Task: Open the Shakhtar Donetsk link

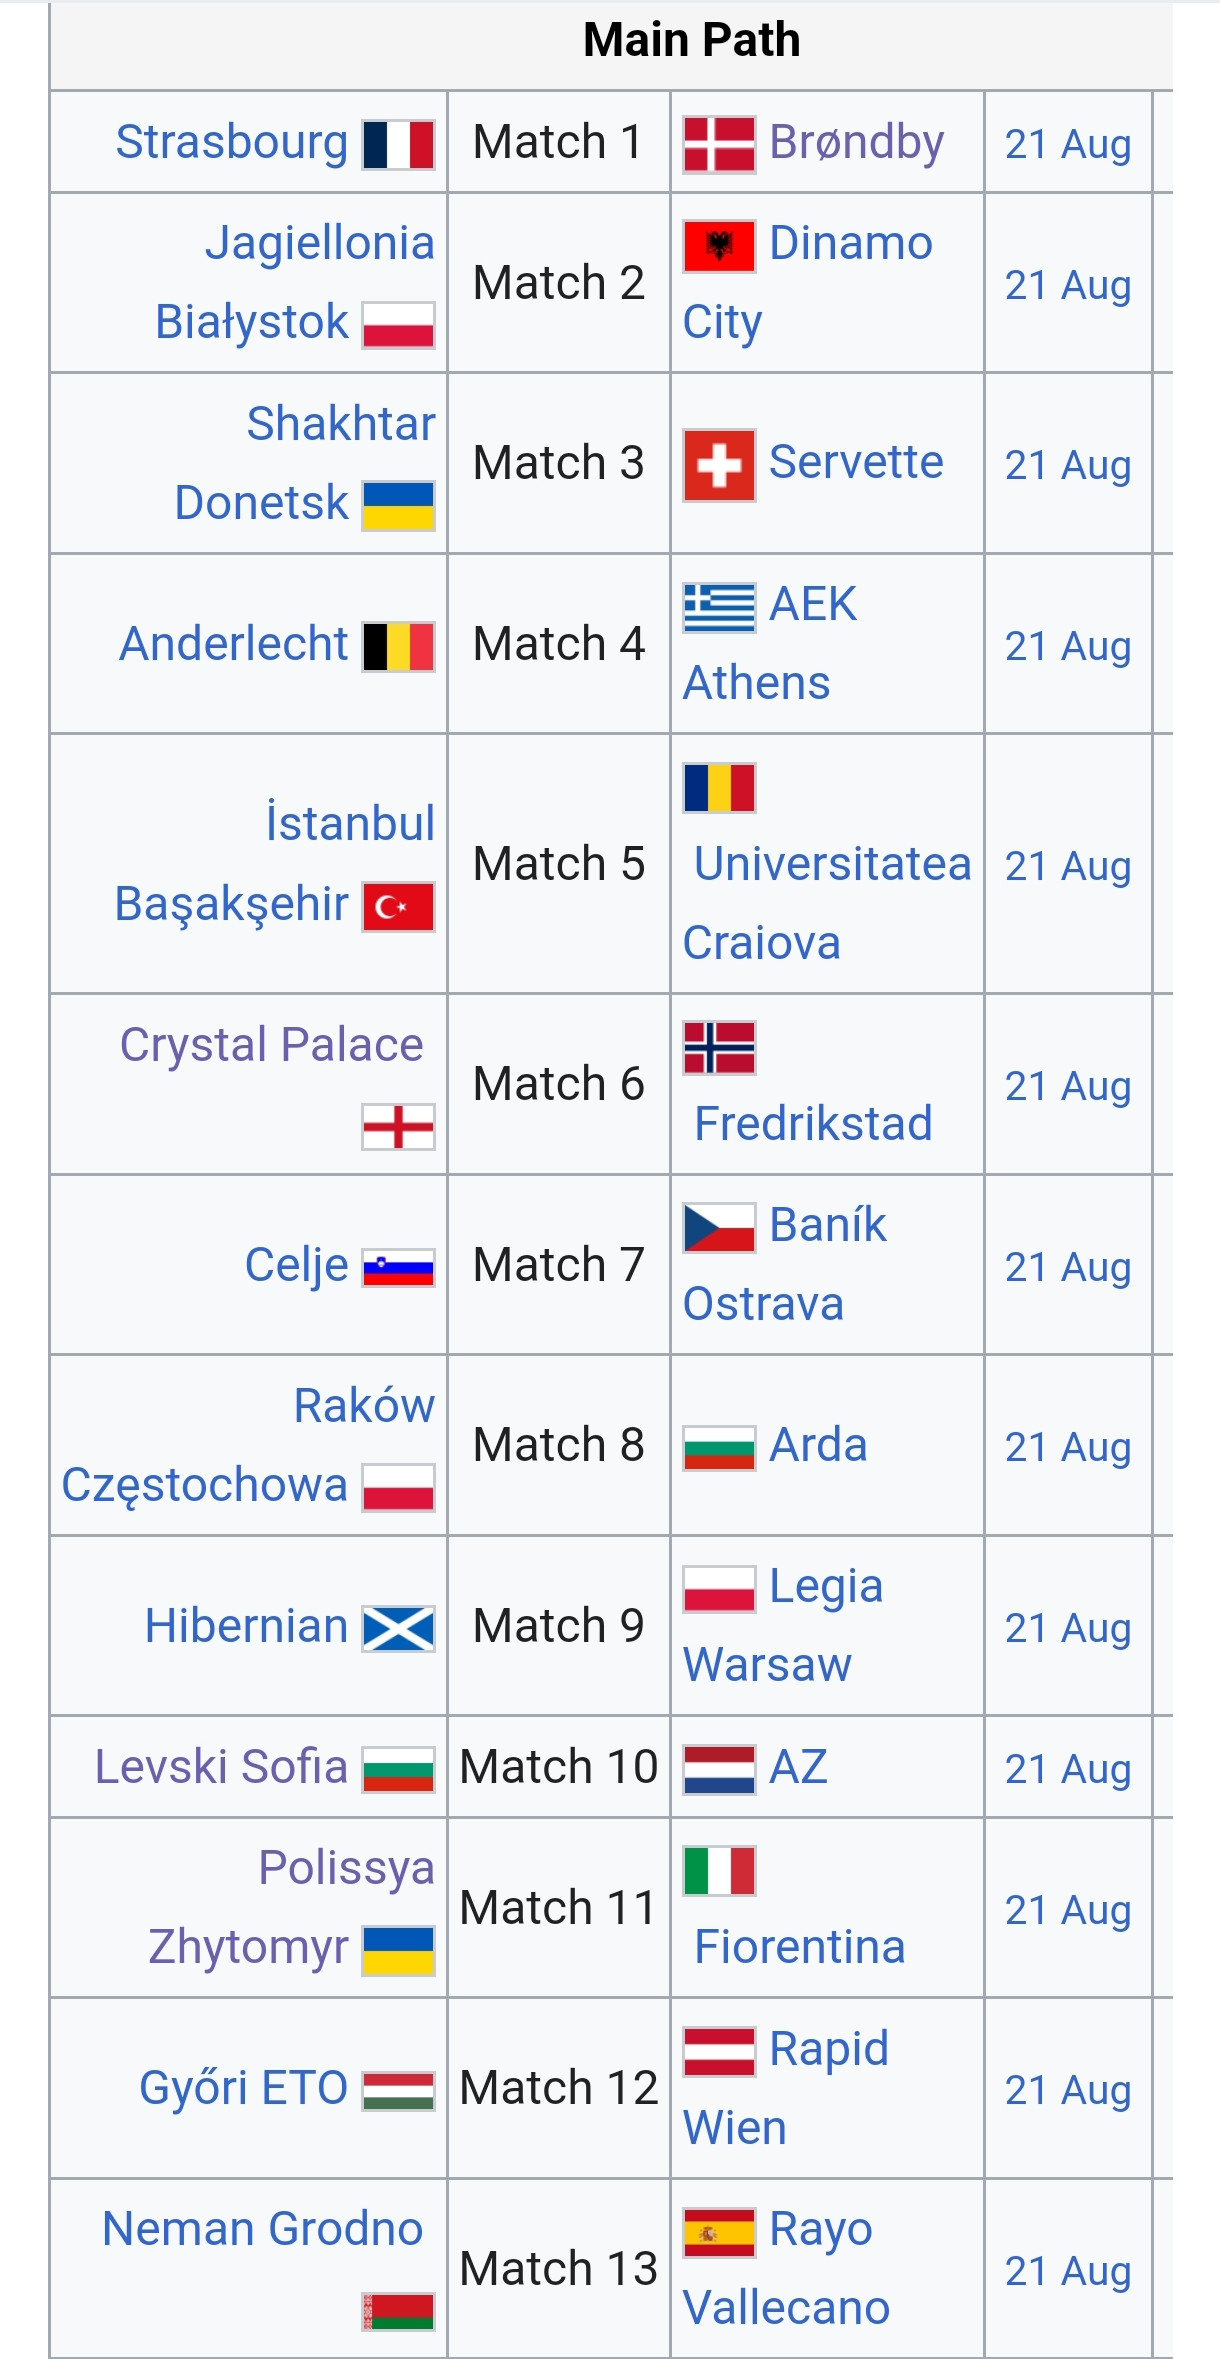Action: click(305, 463)
